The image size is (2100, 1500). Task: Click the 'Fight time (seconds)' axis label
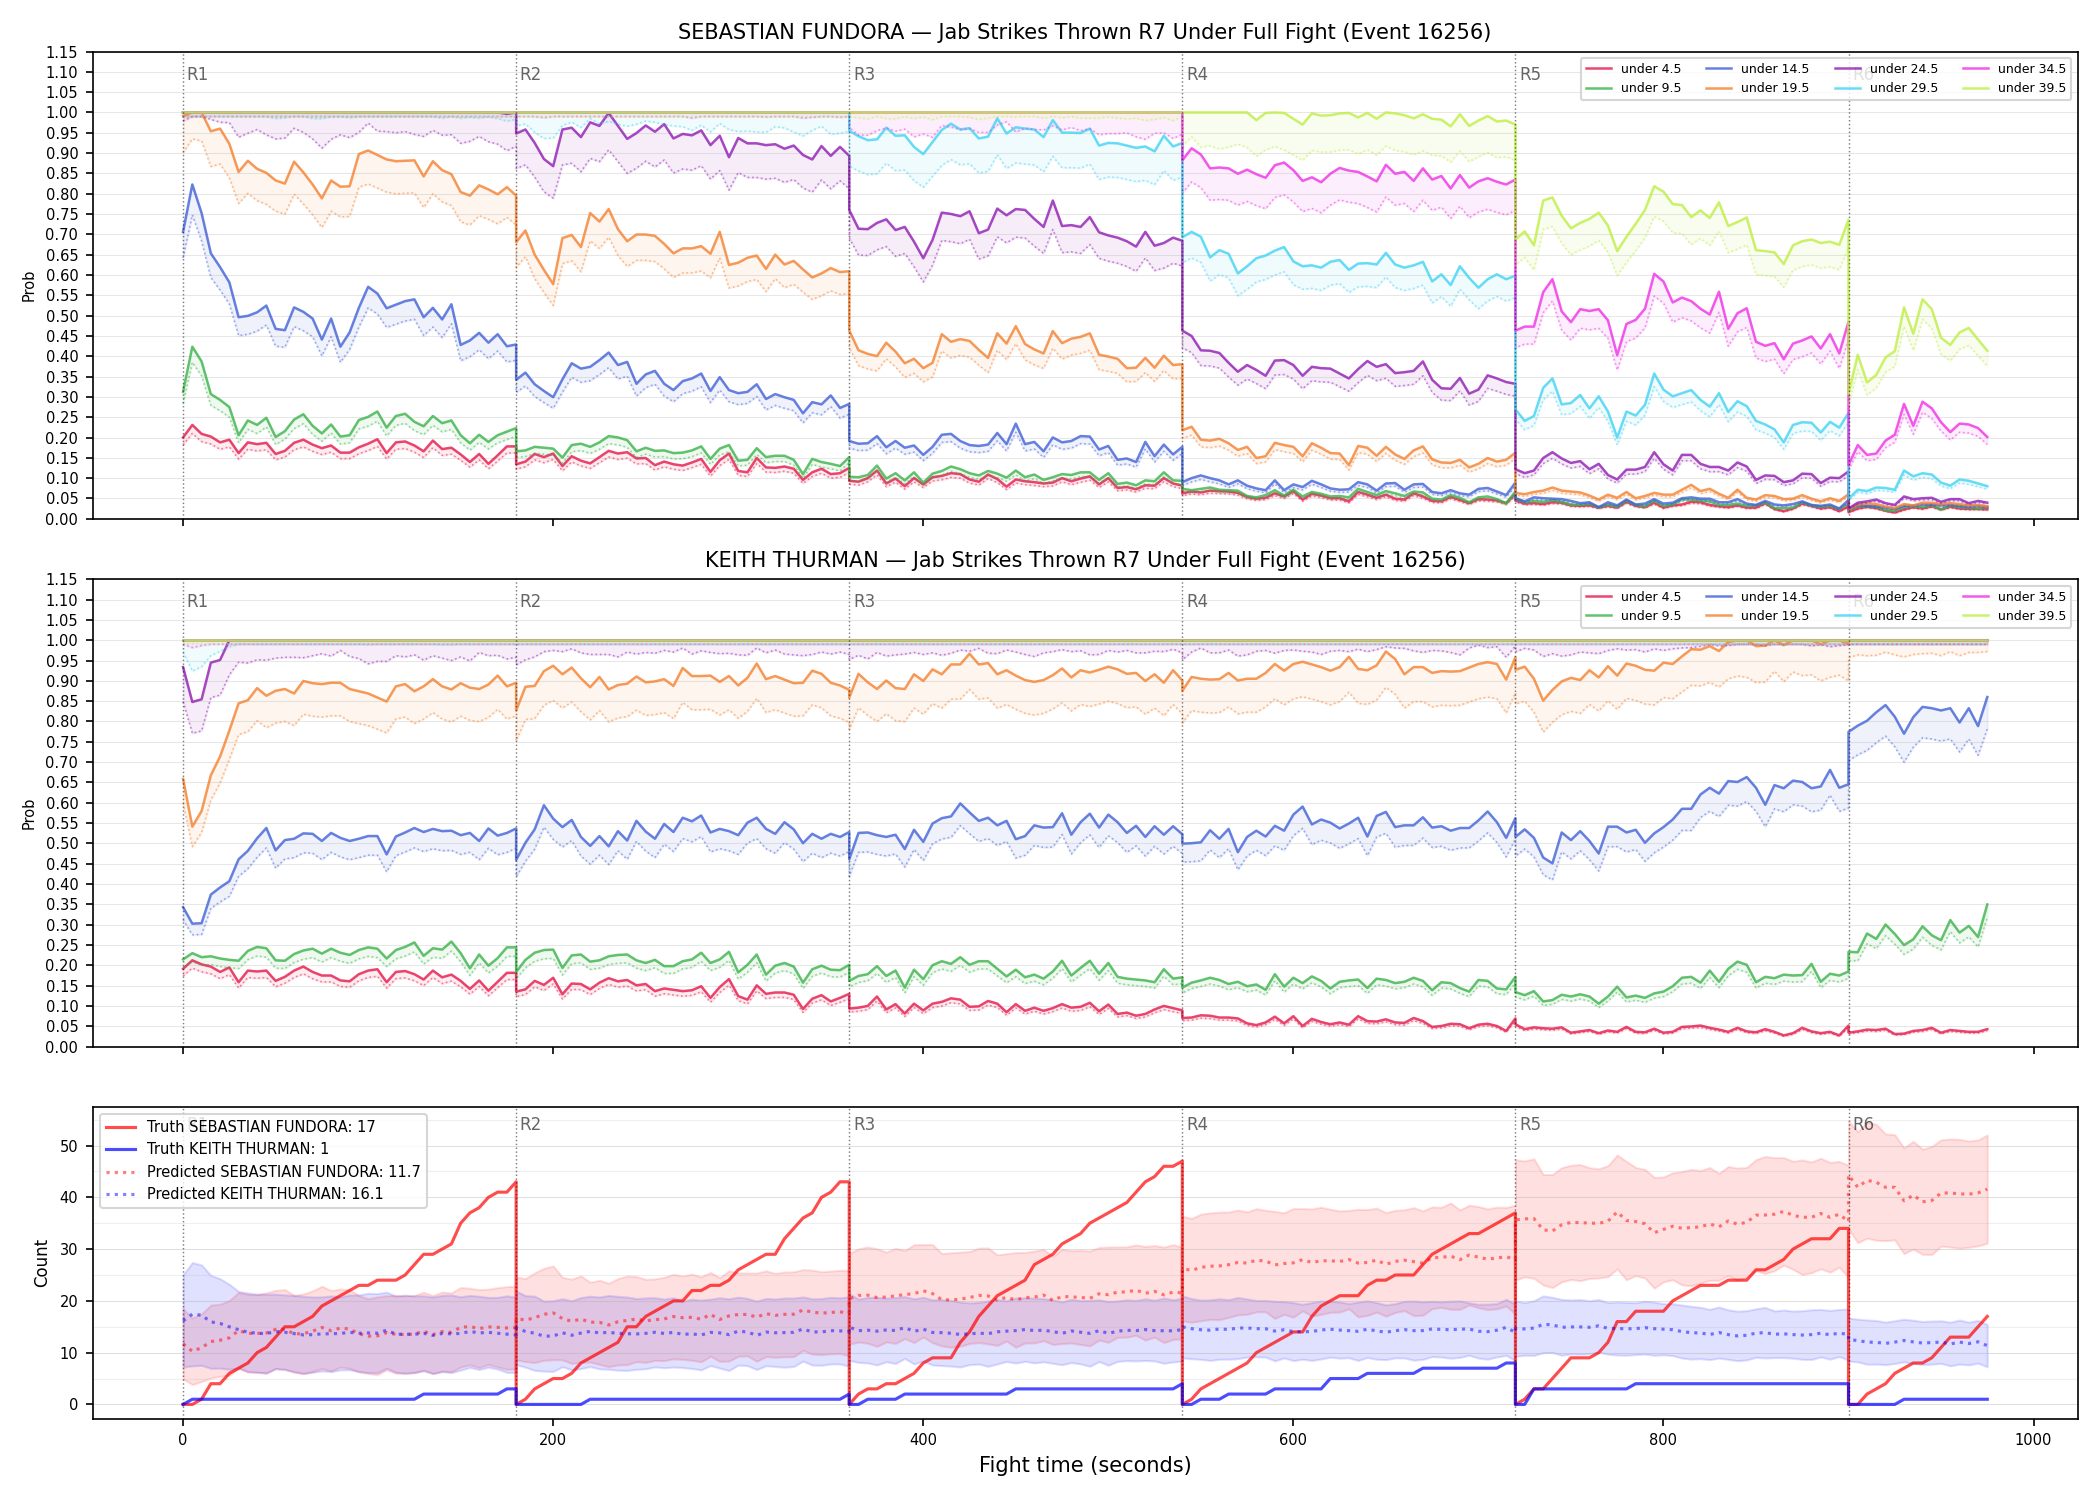(1085, 1465)
